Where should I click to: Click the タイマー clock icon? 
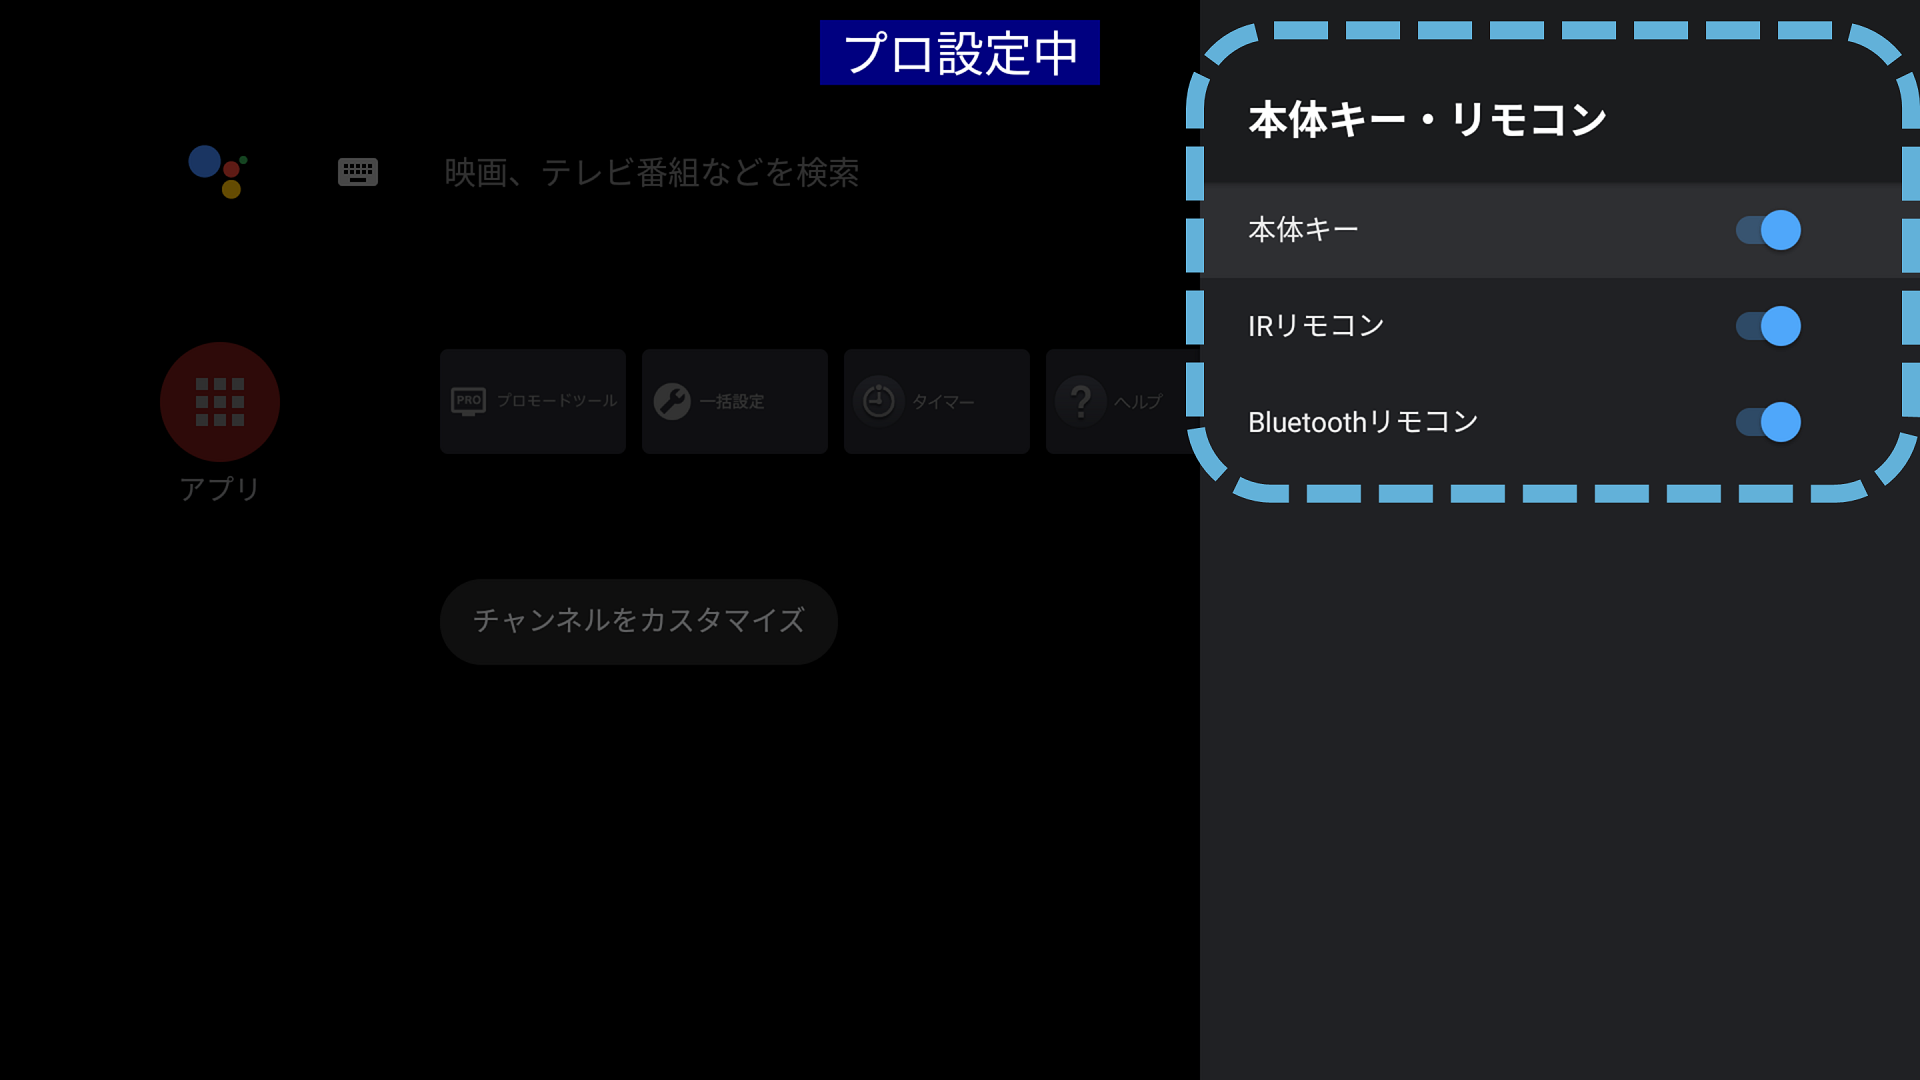pyautogui.click(x=878, y=401)
